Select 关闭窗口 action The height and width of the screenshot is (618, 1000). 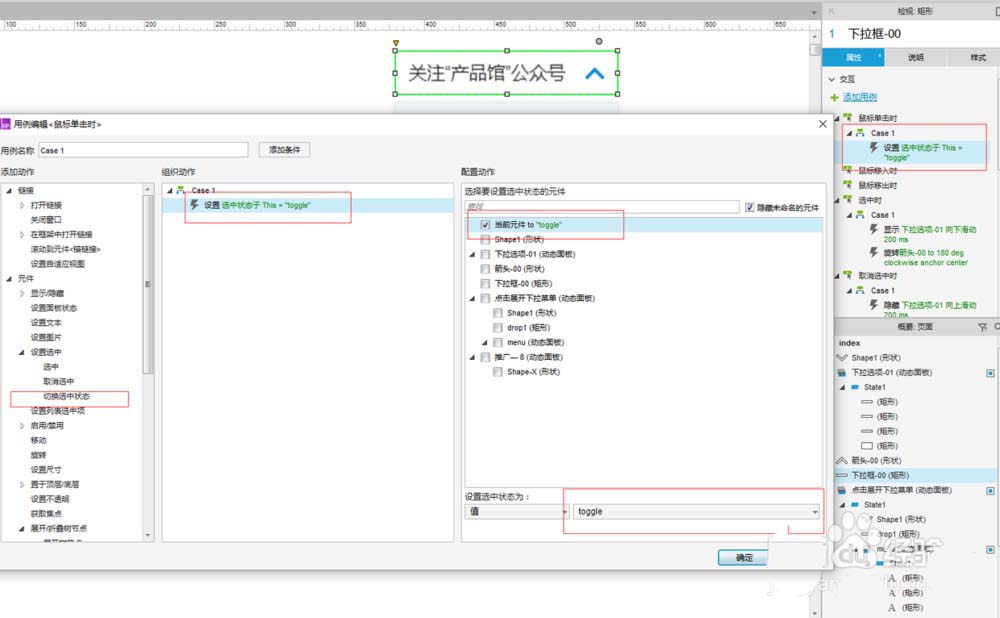coord(46,219)
